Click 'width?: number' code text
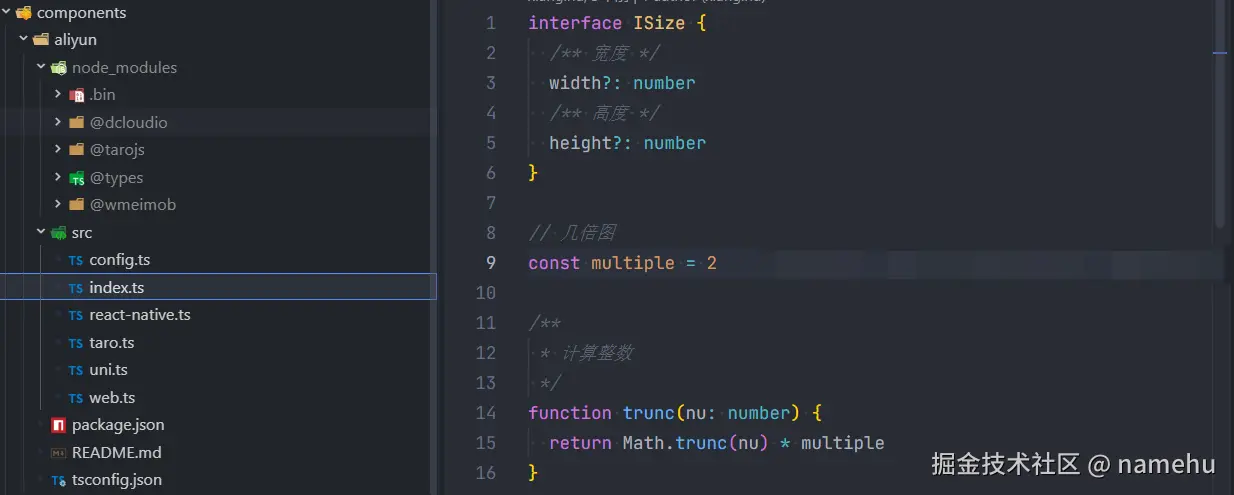This screenshot has height=495, width=1234. (622, 83)
